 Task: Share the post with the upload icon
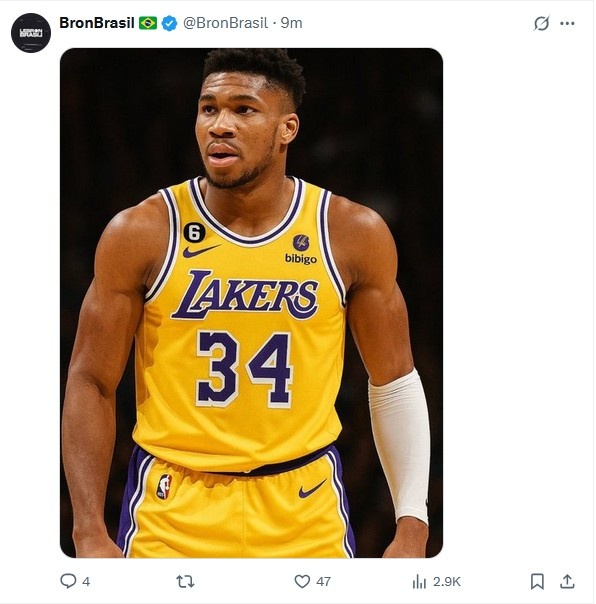pyautogui.click(x=567, y=581)
